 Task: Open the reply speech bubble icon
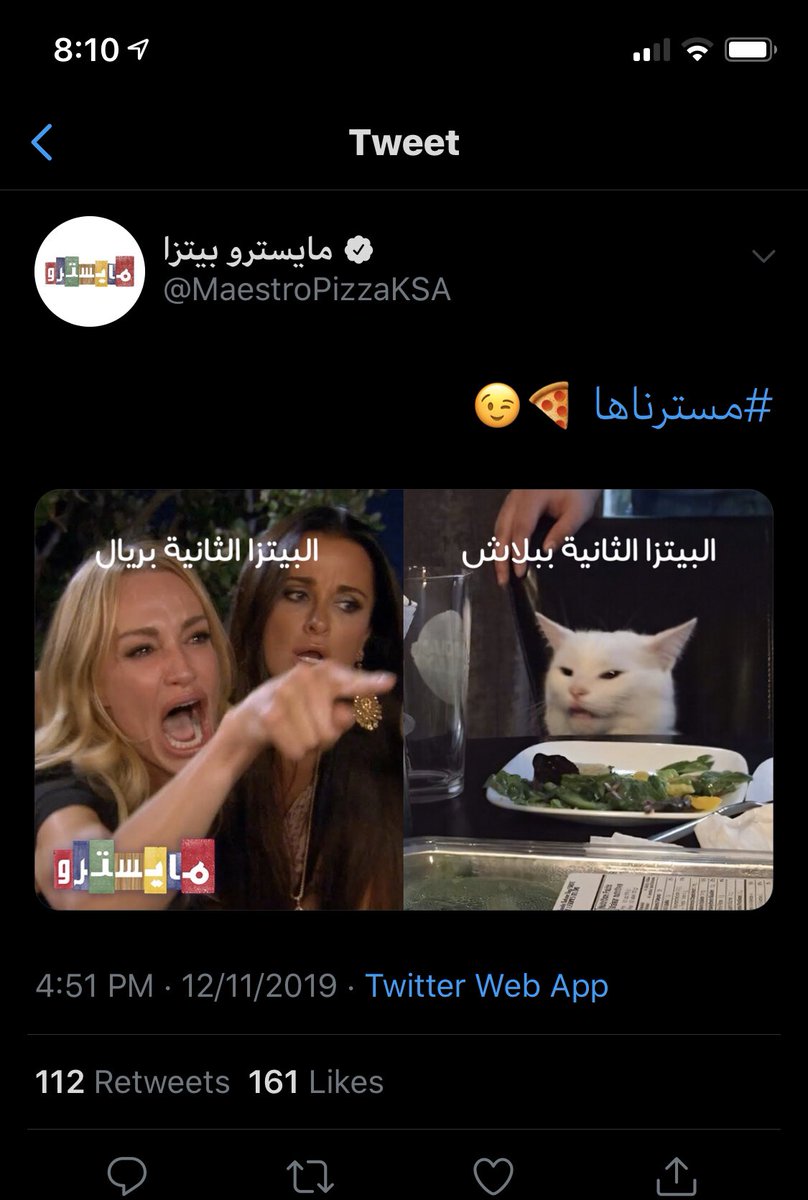coord(127,1175)
